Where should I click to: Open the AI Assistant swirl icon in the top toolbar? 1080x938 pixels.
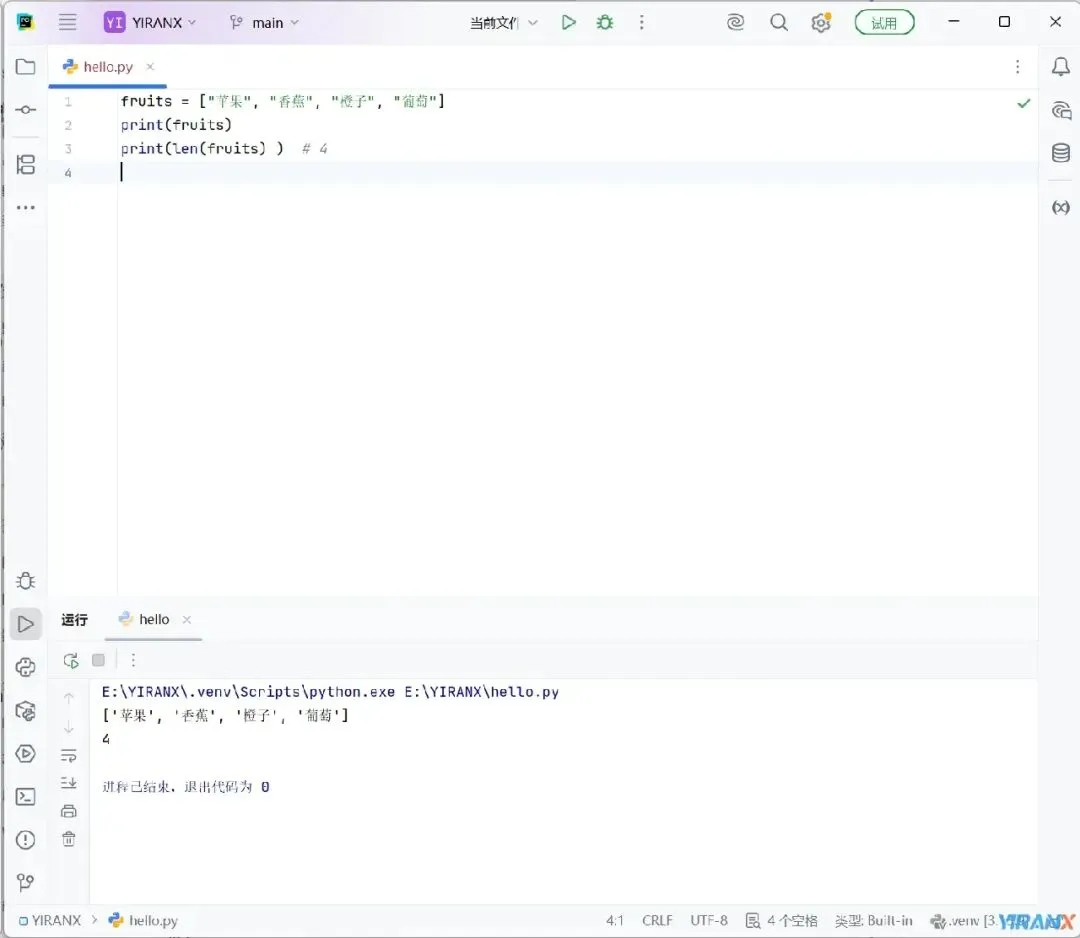click(x=735, y=23)
